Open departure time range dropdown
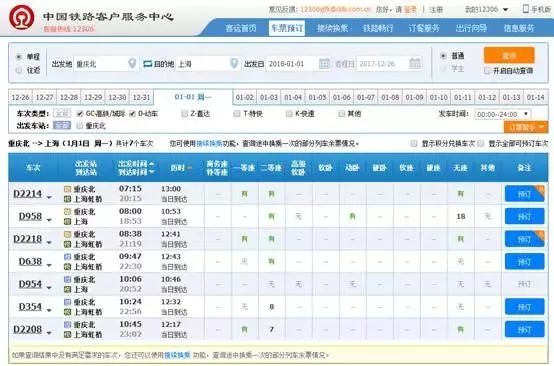The image size is (554, 366). tap(503, 114)
